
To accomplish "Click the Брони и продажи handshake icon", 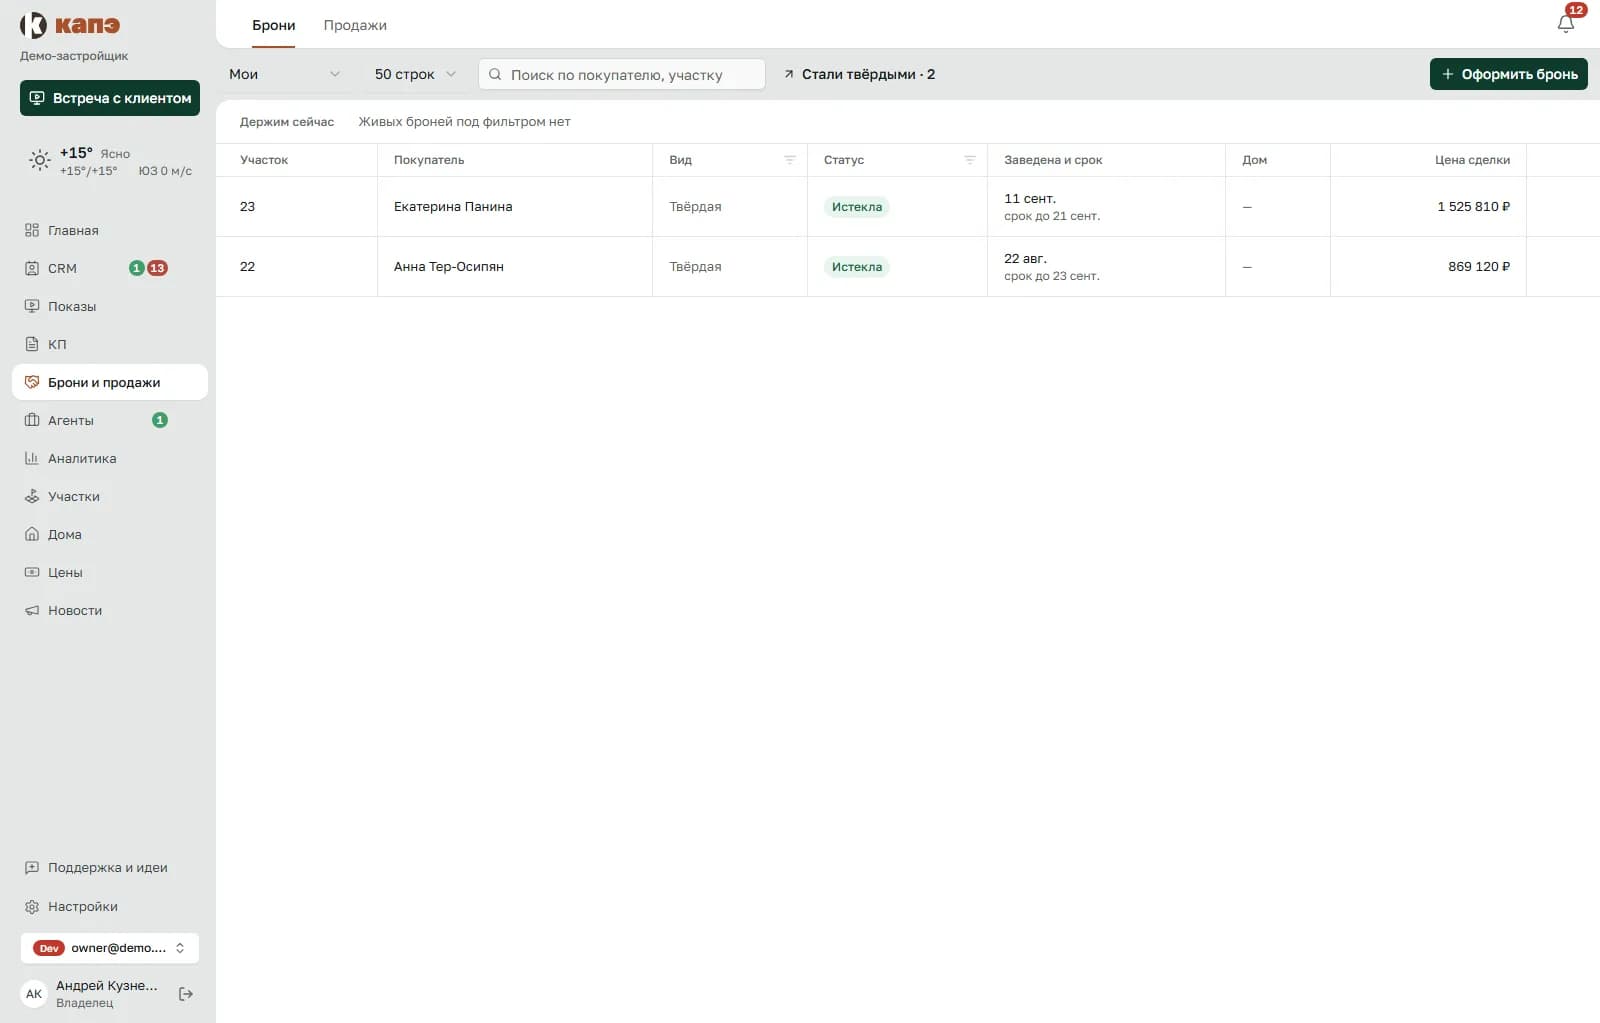I will (x=32, y=382).
